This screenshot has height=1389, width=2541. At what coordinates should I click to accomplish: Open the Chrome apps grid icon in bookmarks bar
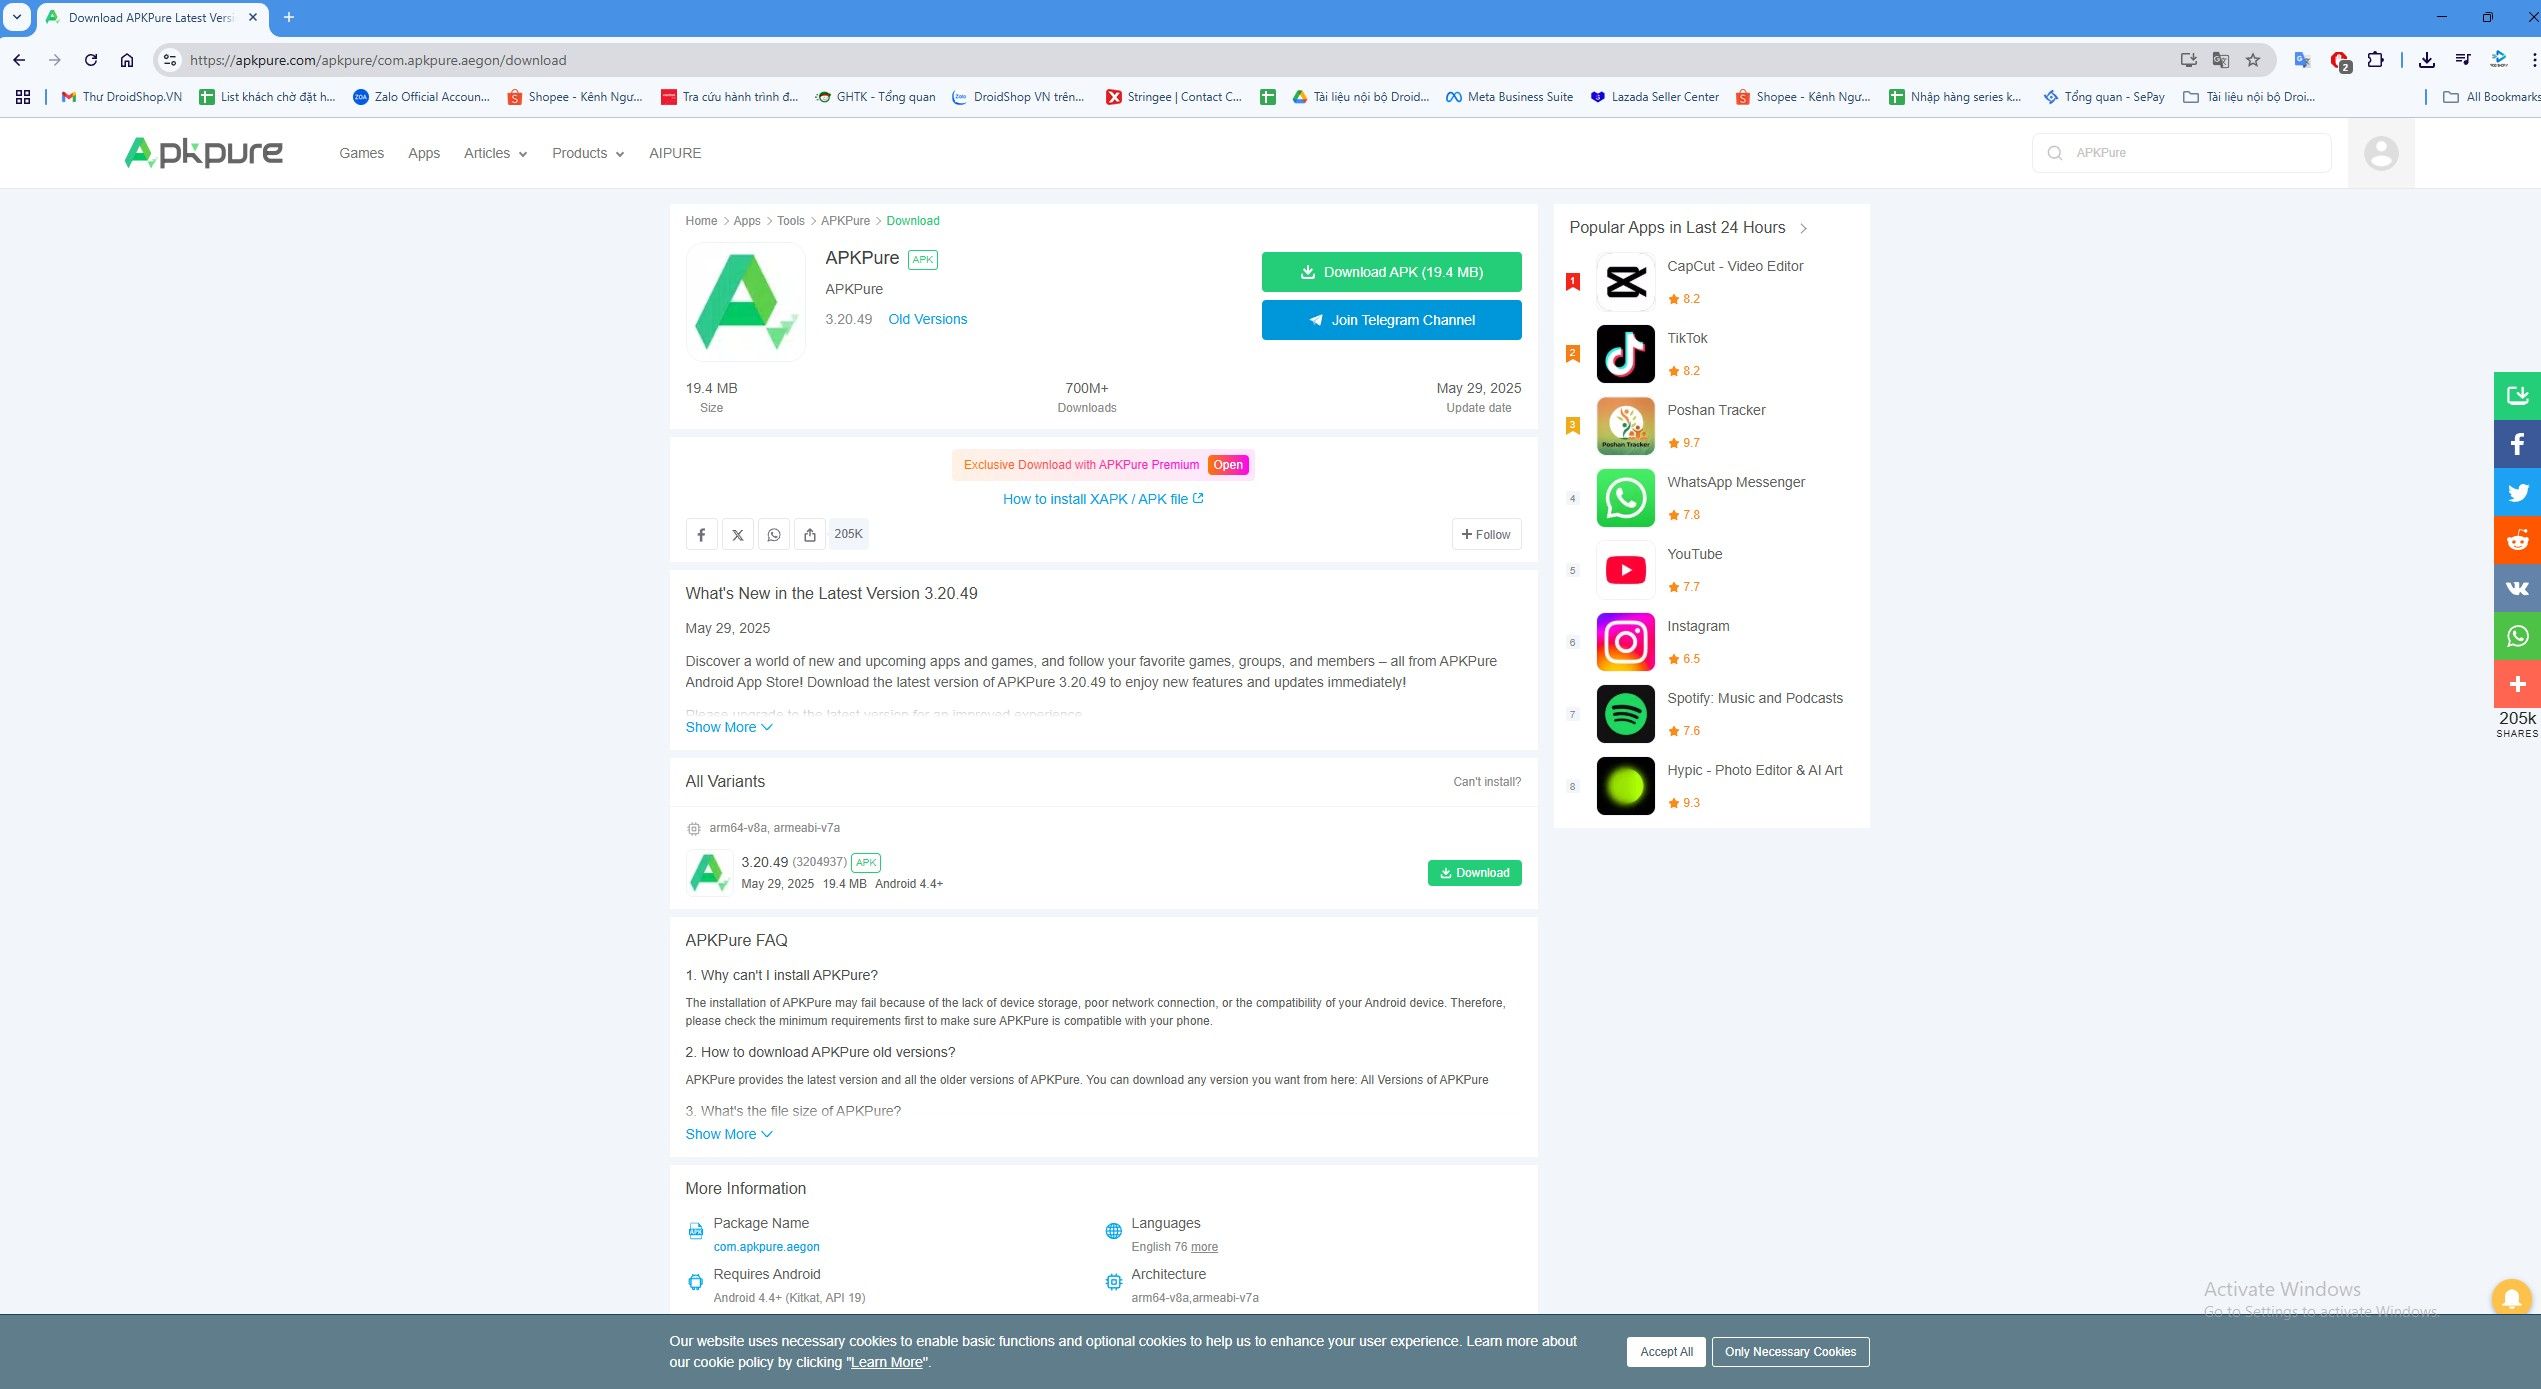23,97
